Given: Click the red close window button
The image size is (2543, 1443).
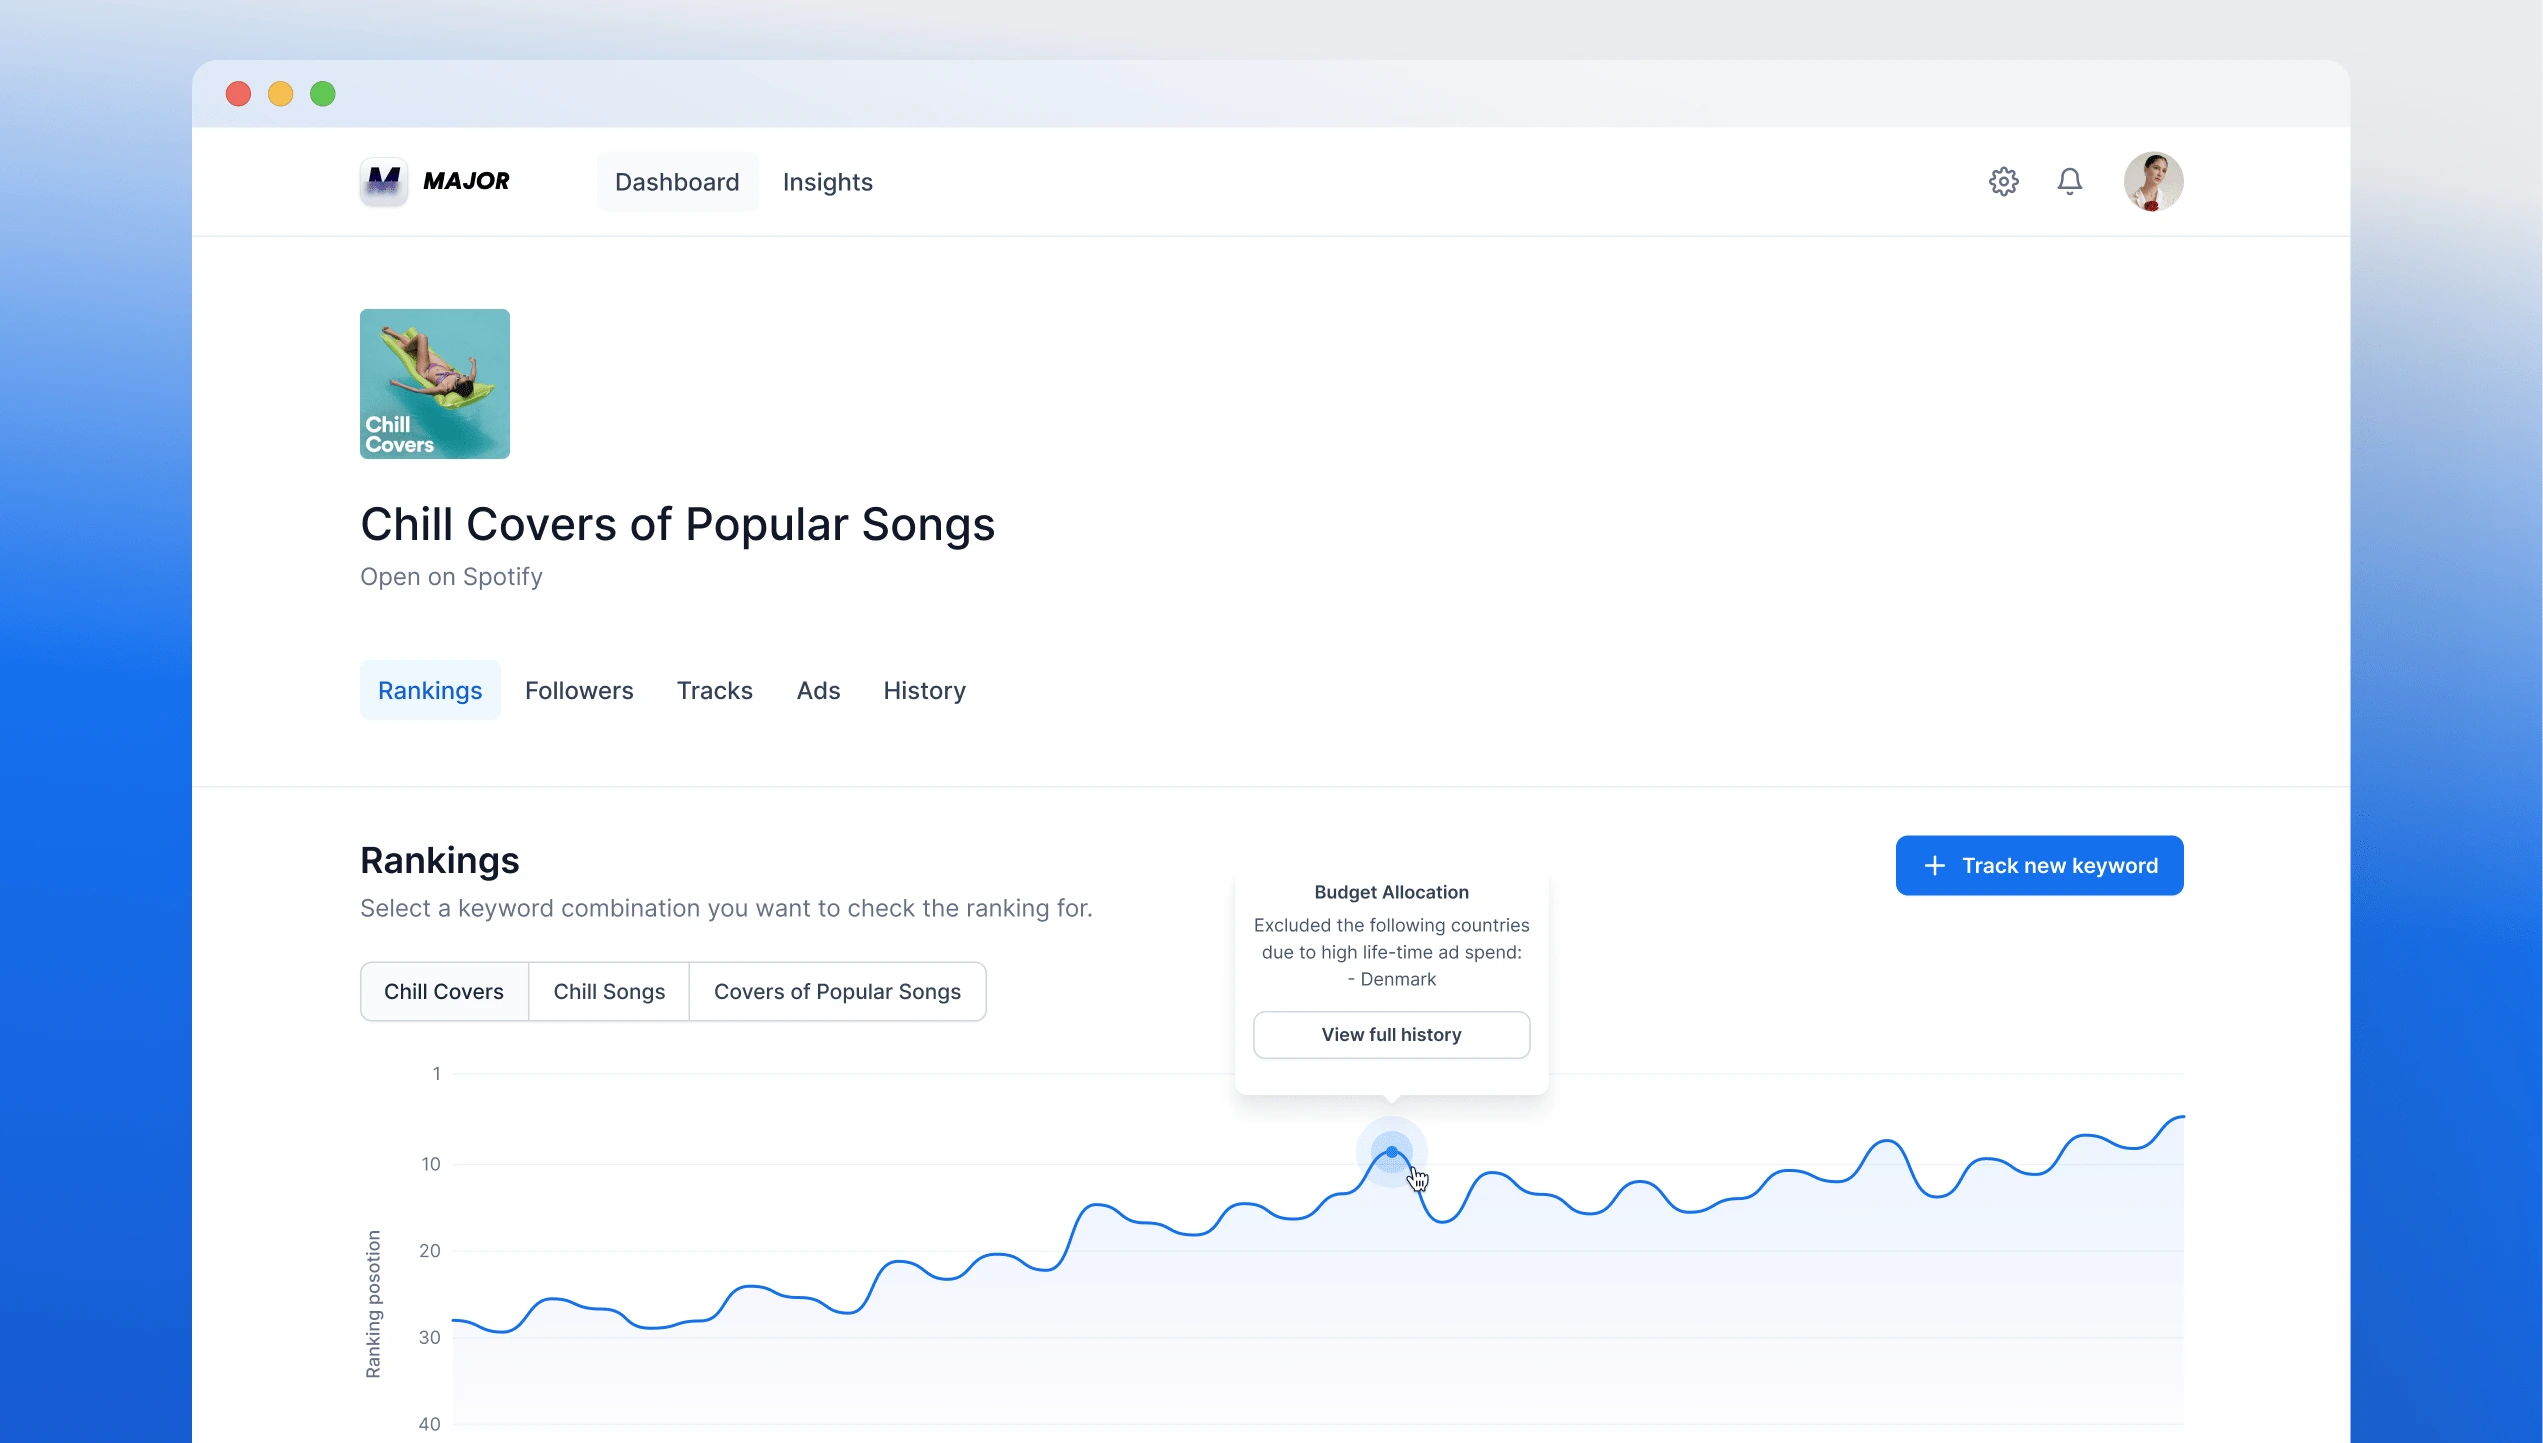Looking at the screenshot, I should (x=238, y=94).
